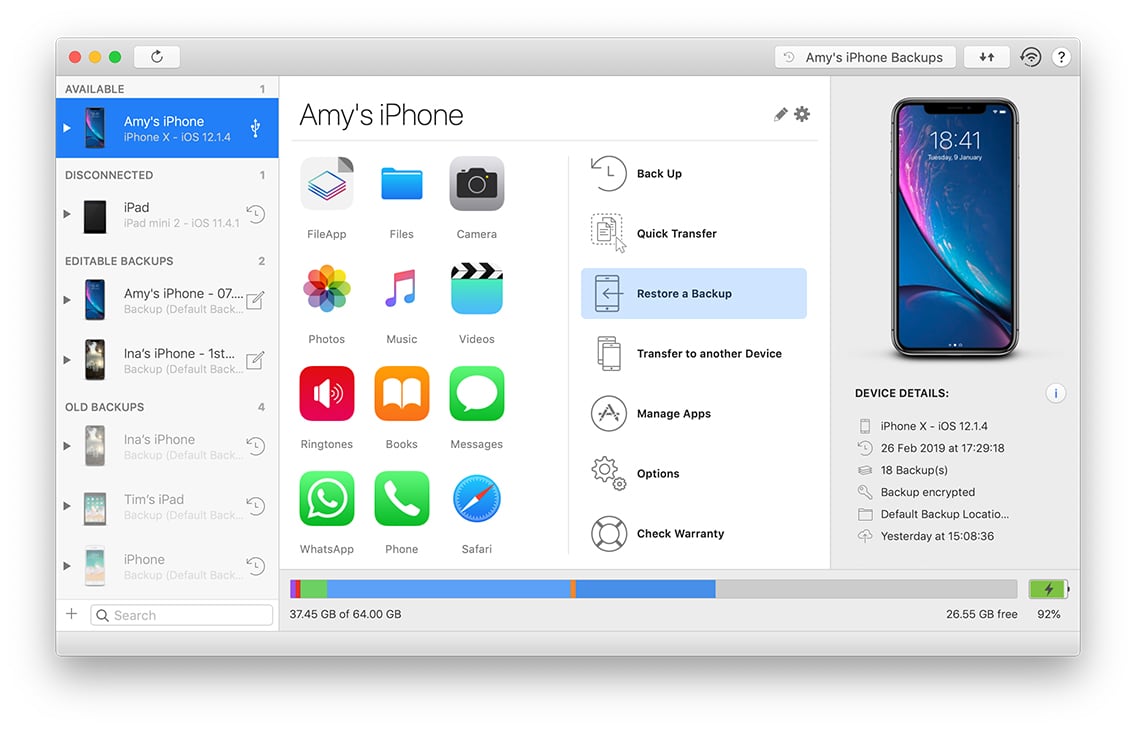The width and height of the screenshot is (1136, 730).
Task: Open the Music app icon
Action: pos(401,288)
